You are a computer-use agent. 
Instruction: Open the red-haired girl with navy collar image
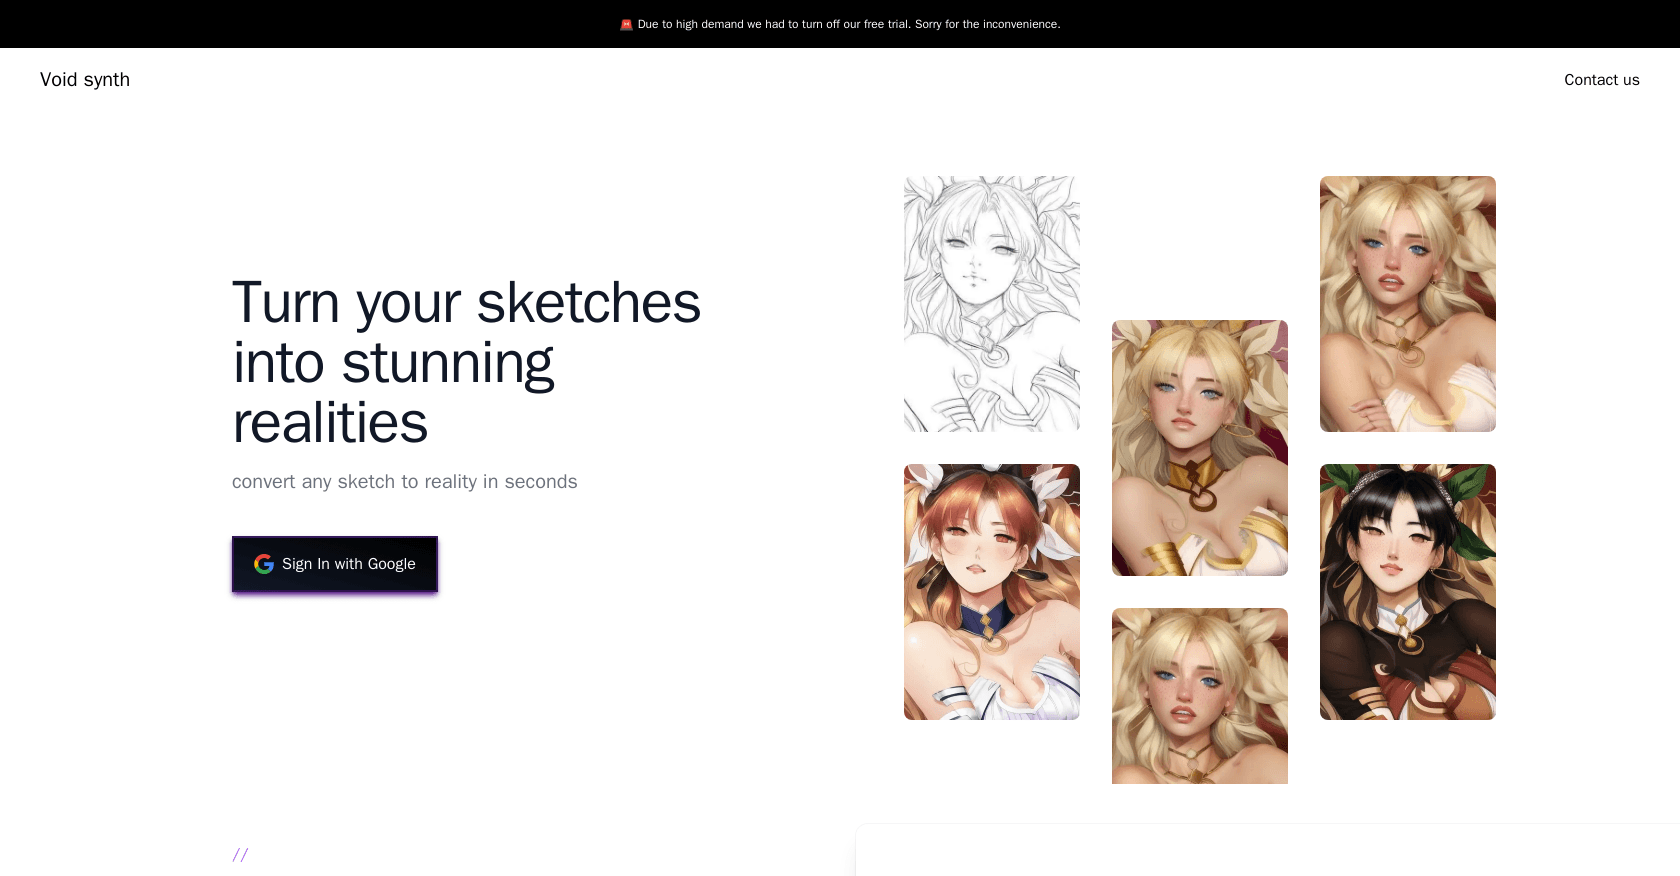tap(992, 592)
